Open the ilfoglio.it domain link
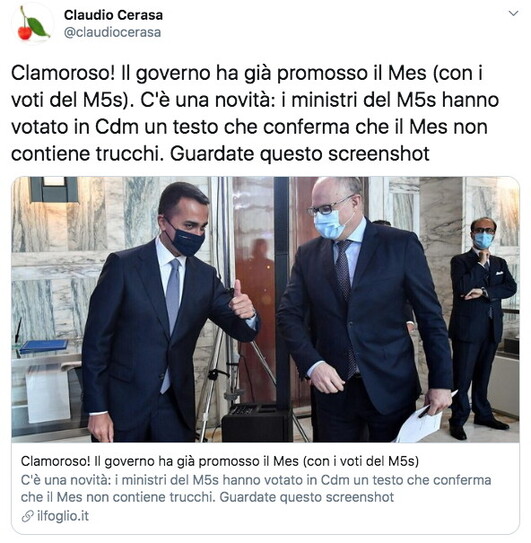The height and width of the screenshot is (543, 531). [63, 516]
